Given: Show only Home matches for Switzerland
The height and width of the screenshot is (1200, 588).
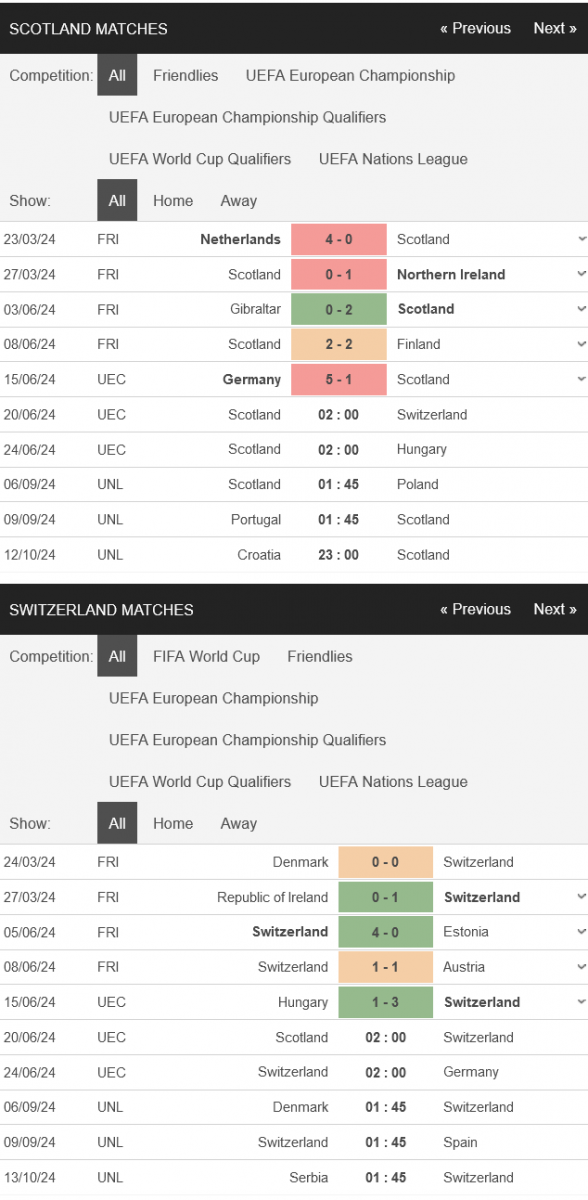Looking at the screenshot, I should [173, 823].
